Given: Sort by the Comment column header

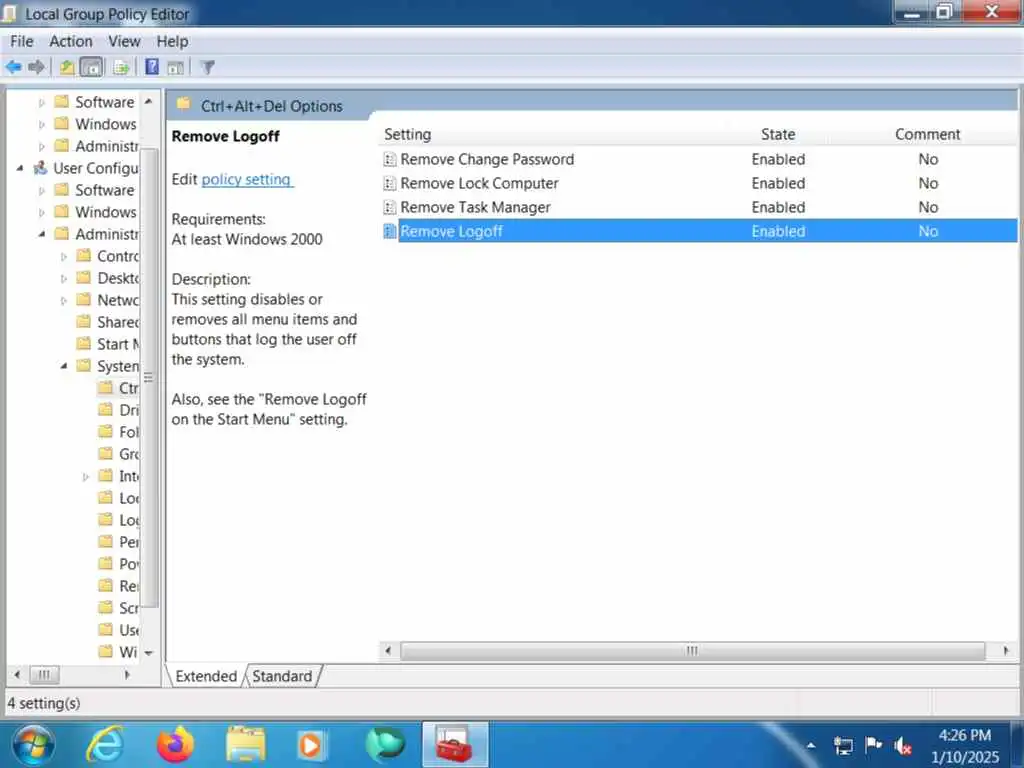Looking at the screenshot, I should (x=927, y=134).
